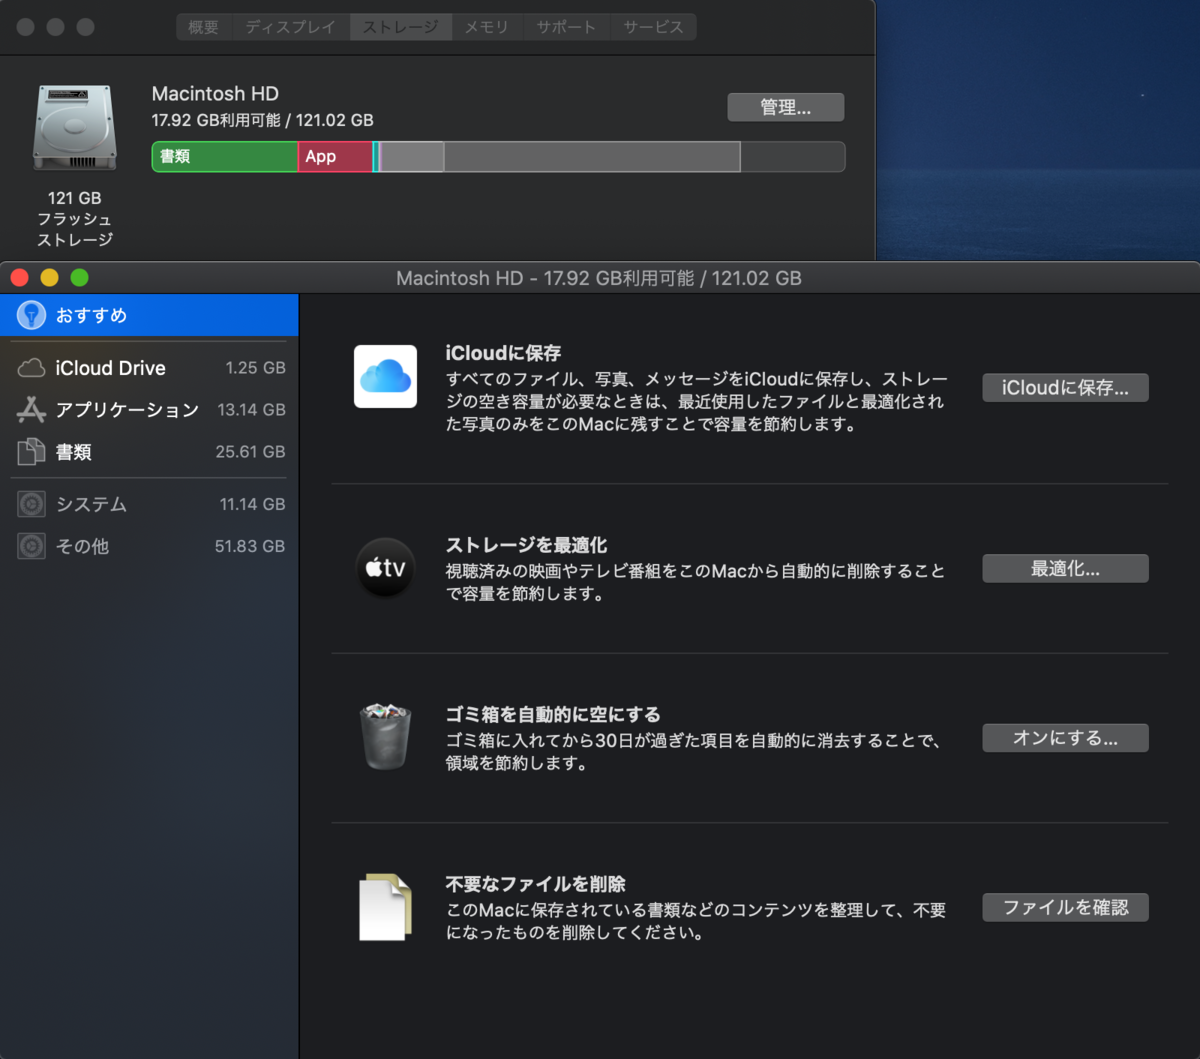Click the wide gray segment of storage bar

592,157
